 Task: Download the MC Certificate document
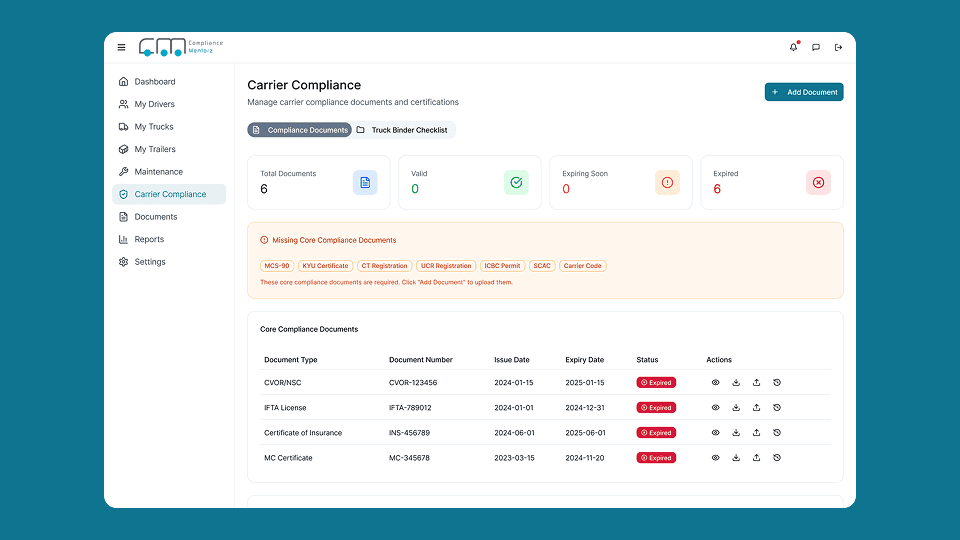click(736, 458)
